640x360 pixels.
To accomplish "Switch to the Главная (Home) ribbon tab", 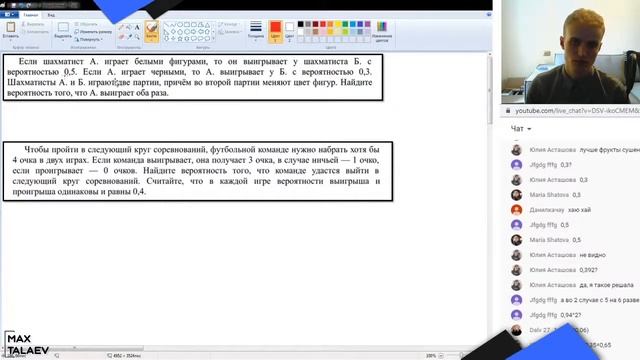I will 31,15.
